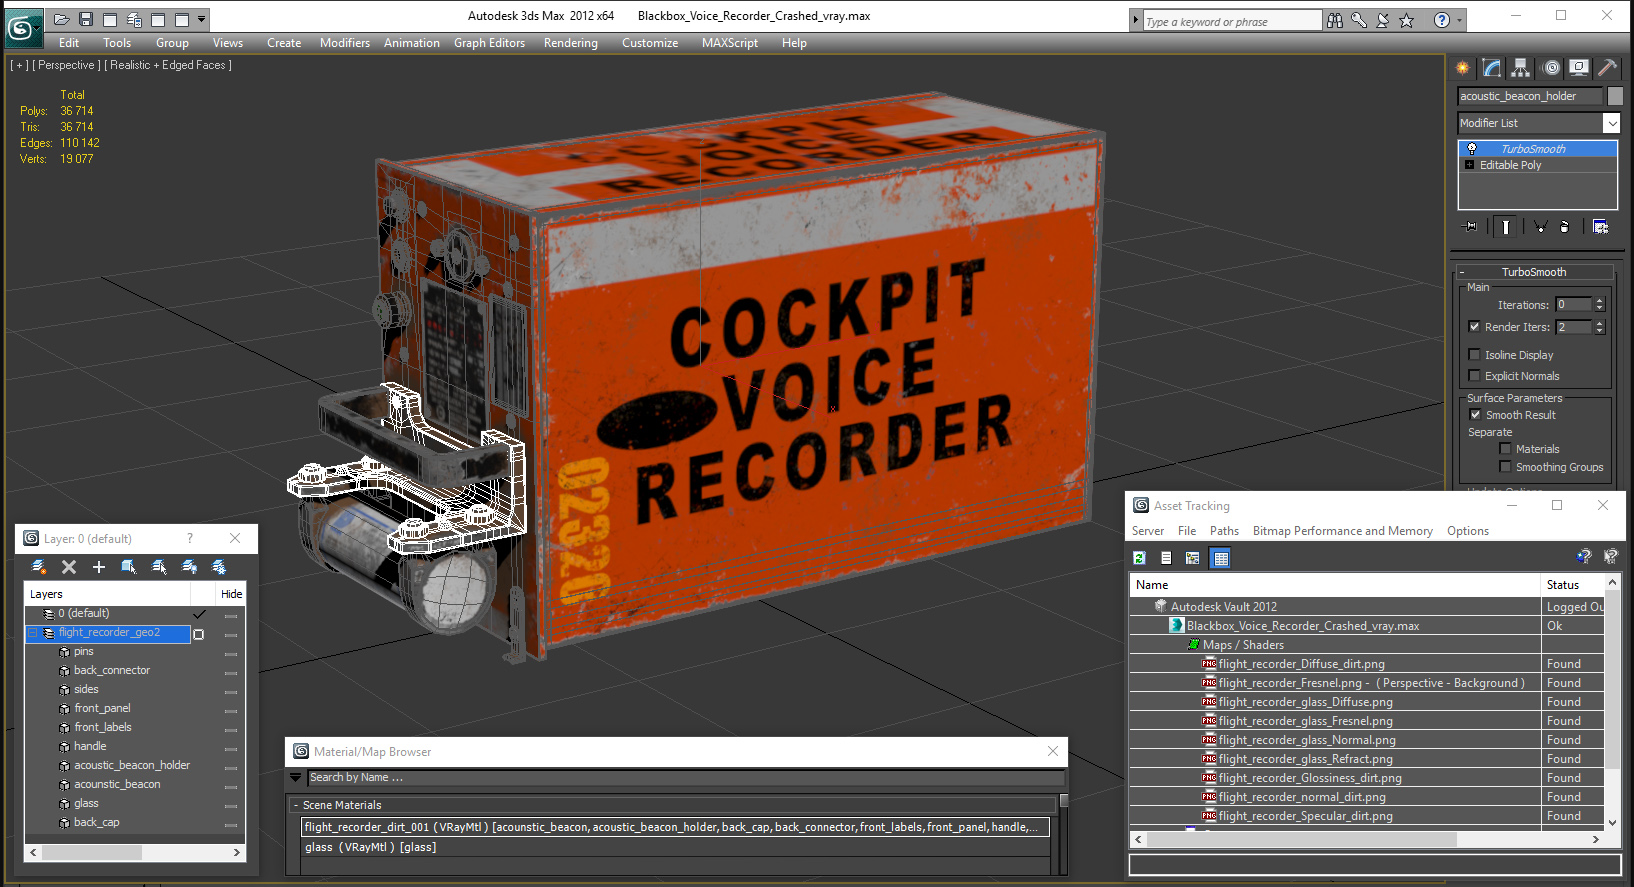1634x887 pixels.
Task: Expand the search field arrow
Action: pyautogui.click(x=1135, y=20)
